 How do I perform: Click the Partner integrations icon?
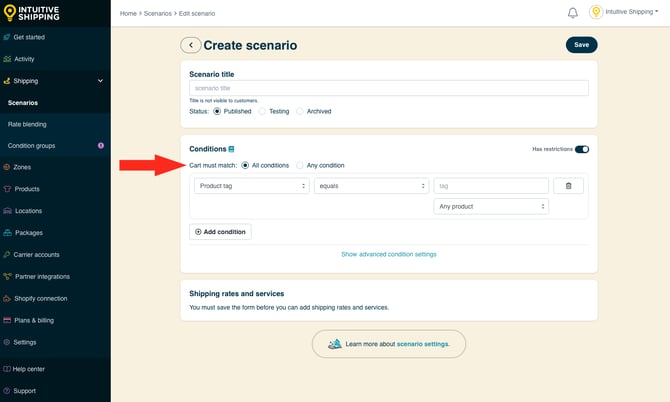pos(7,276)
